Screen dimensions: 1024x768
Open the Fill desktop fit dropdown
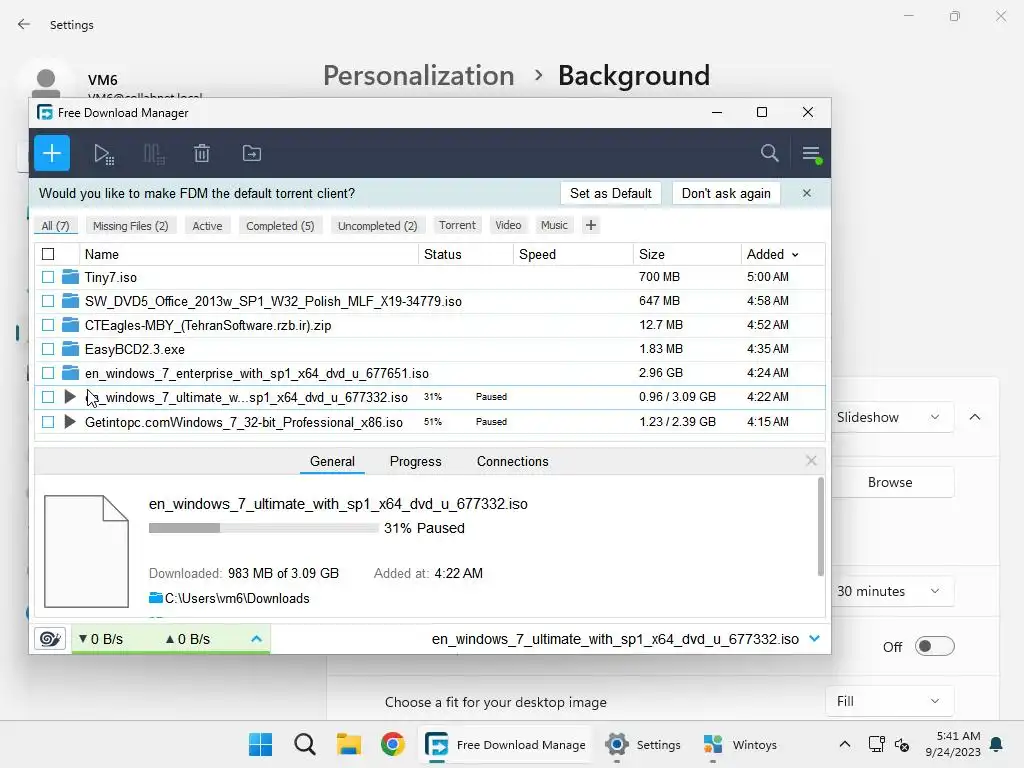(x=889, y=701)
